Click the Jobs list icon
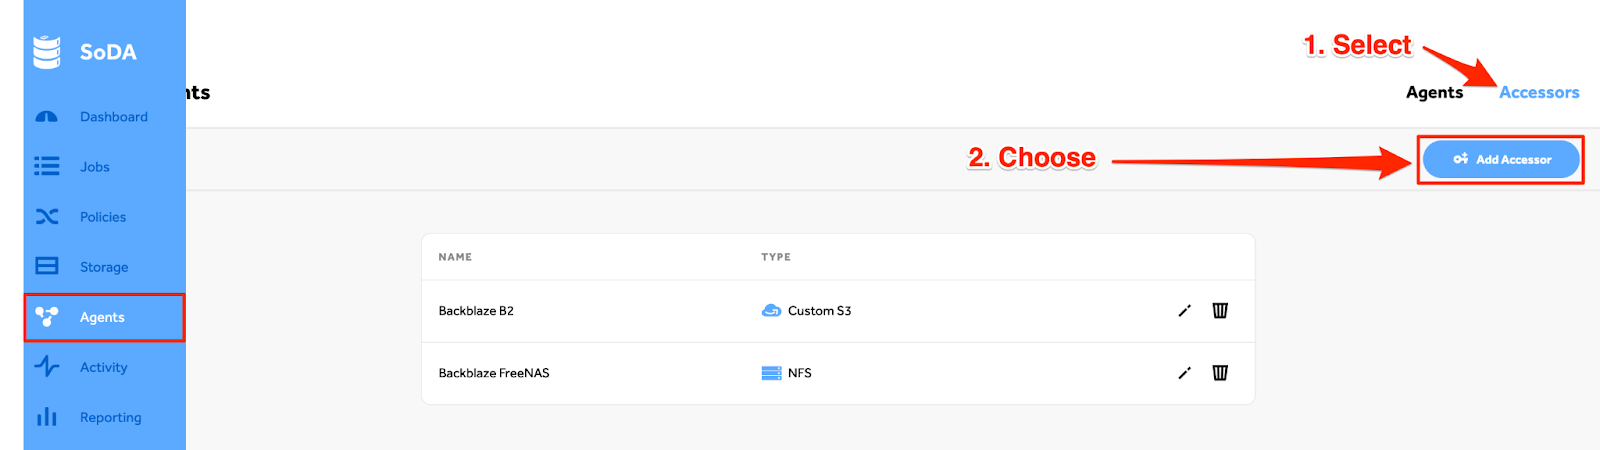 pyautogui.click(x=47, y=166)
